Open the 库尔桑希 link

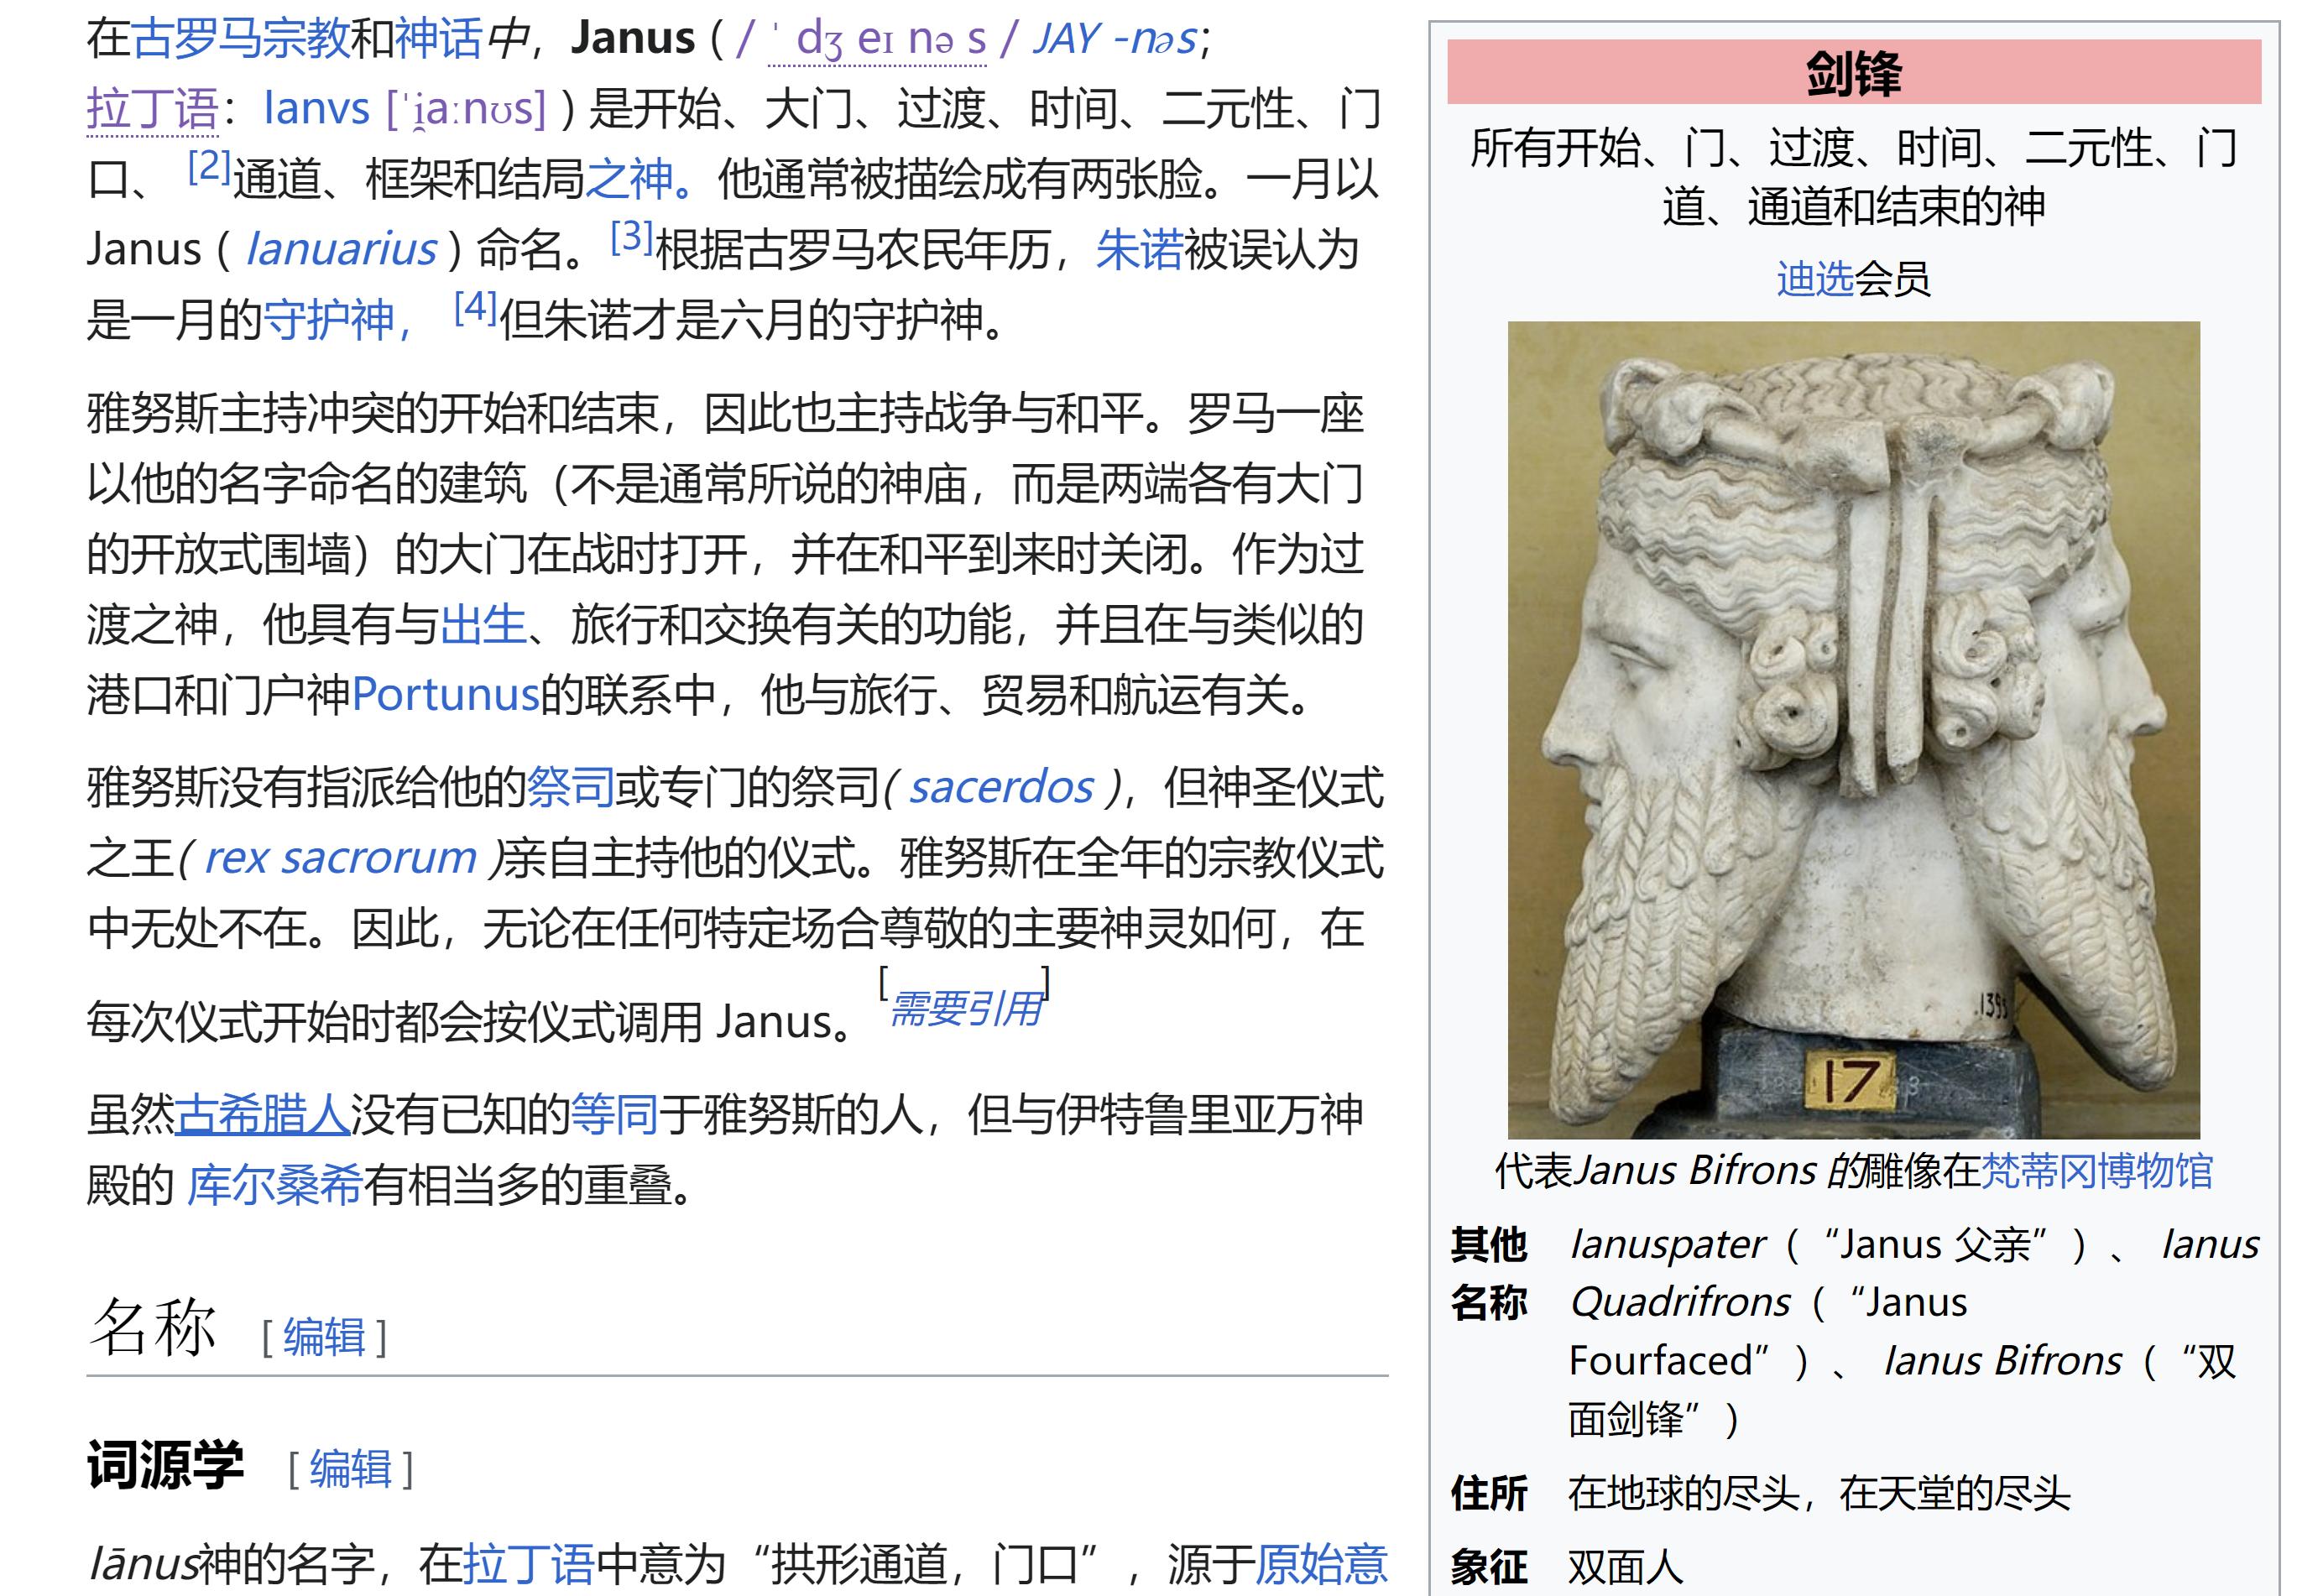click(x=274, y=1185)
